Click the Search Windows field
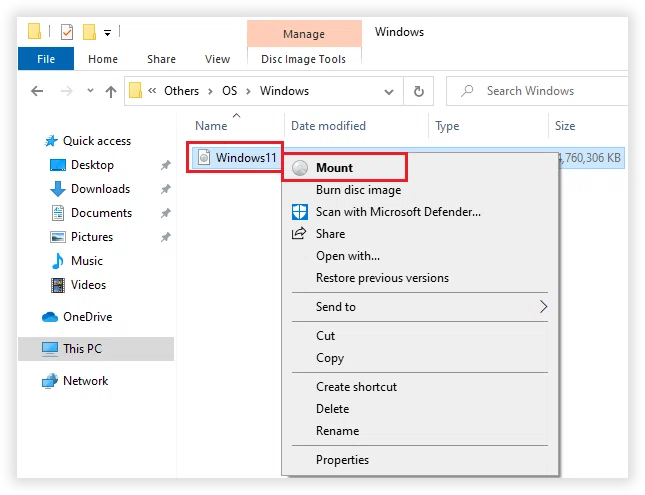 538,91
